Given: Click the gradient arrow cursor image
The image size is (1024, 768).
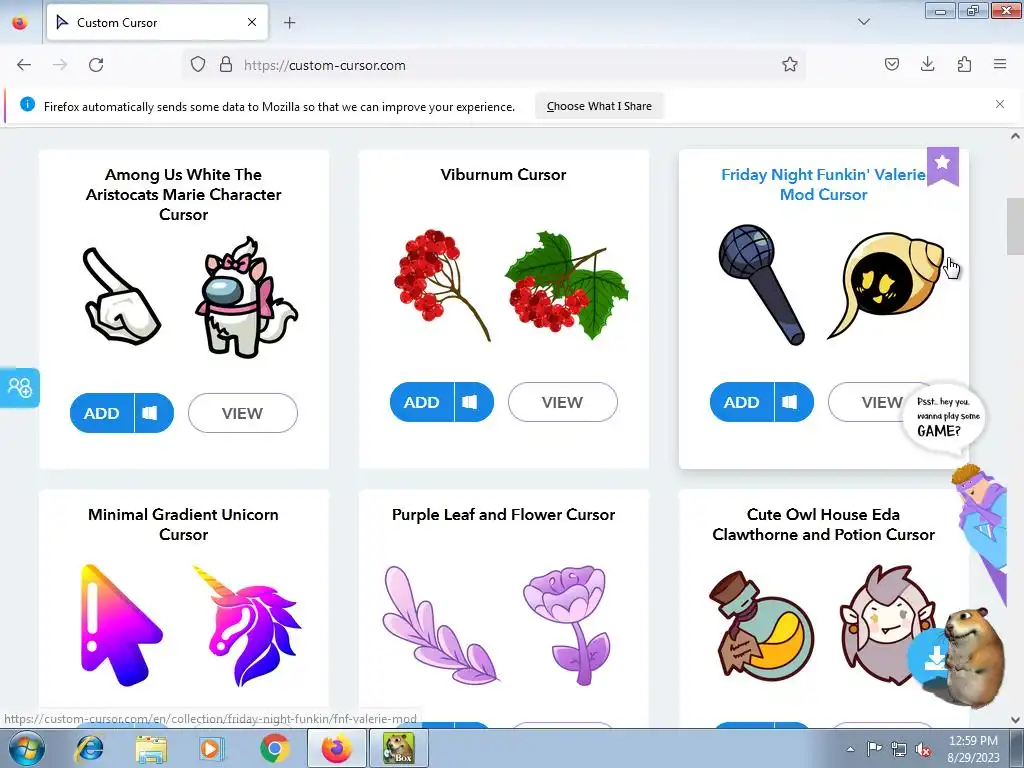Looking at the screenshot, I should tap(121, 625).
